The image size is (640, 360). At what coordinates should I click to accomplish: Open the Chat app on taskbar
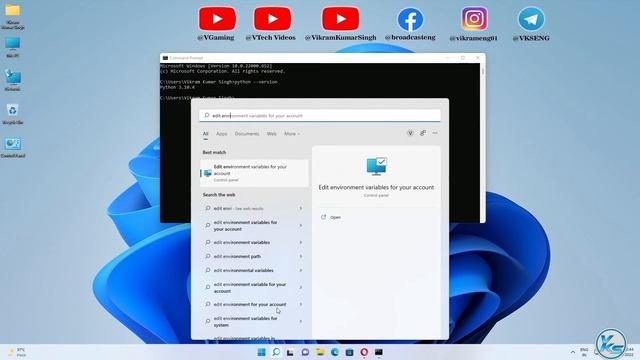(305, 352)
